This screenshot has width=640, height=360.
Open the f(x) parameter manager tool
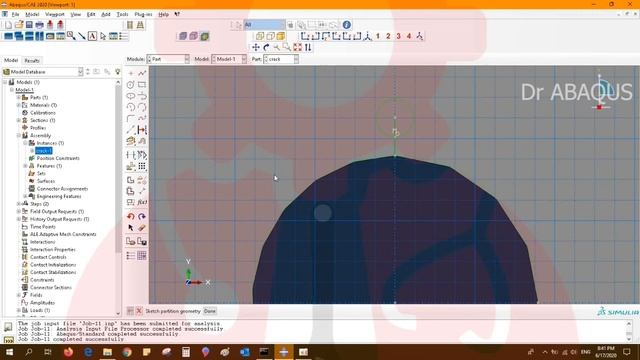tap(142, 202)
